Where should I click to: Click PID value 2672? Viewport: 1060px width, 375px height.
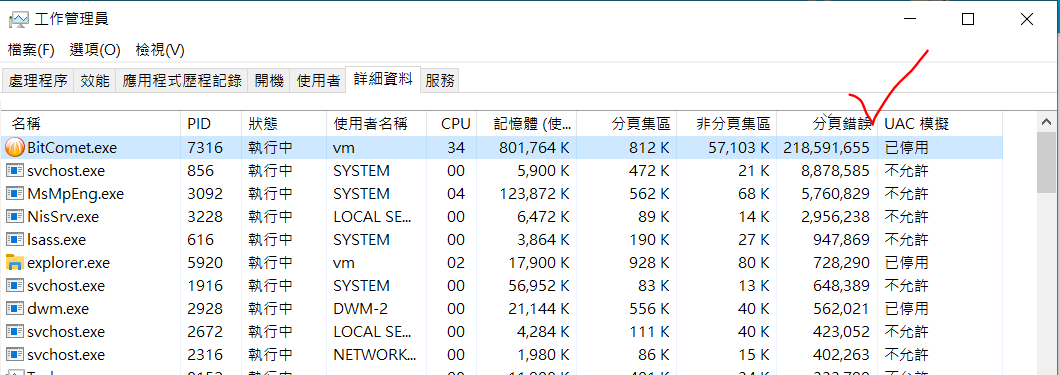pos(205,331)
